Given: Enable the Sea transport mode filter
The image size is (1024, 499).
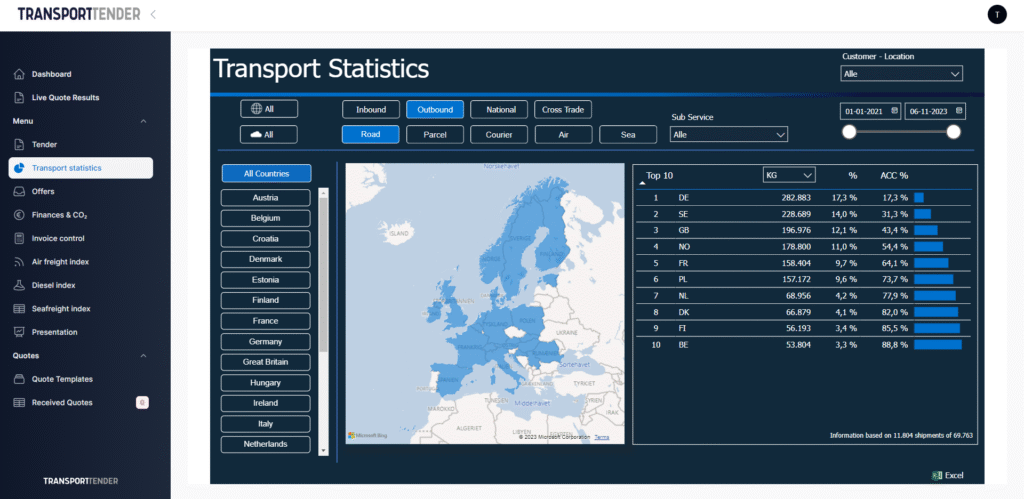Looking at the screenshot, I should [x=627, y=134].
